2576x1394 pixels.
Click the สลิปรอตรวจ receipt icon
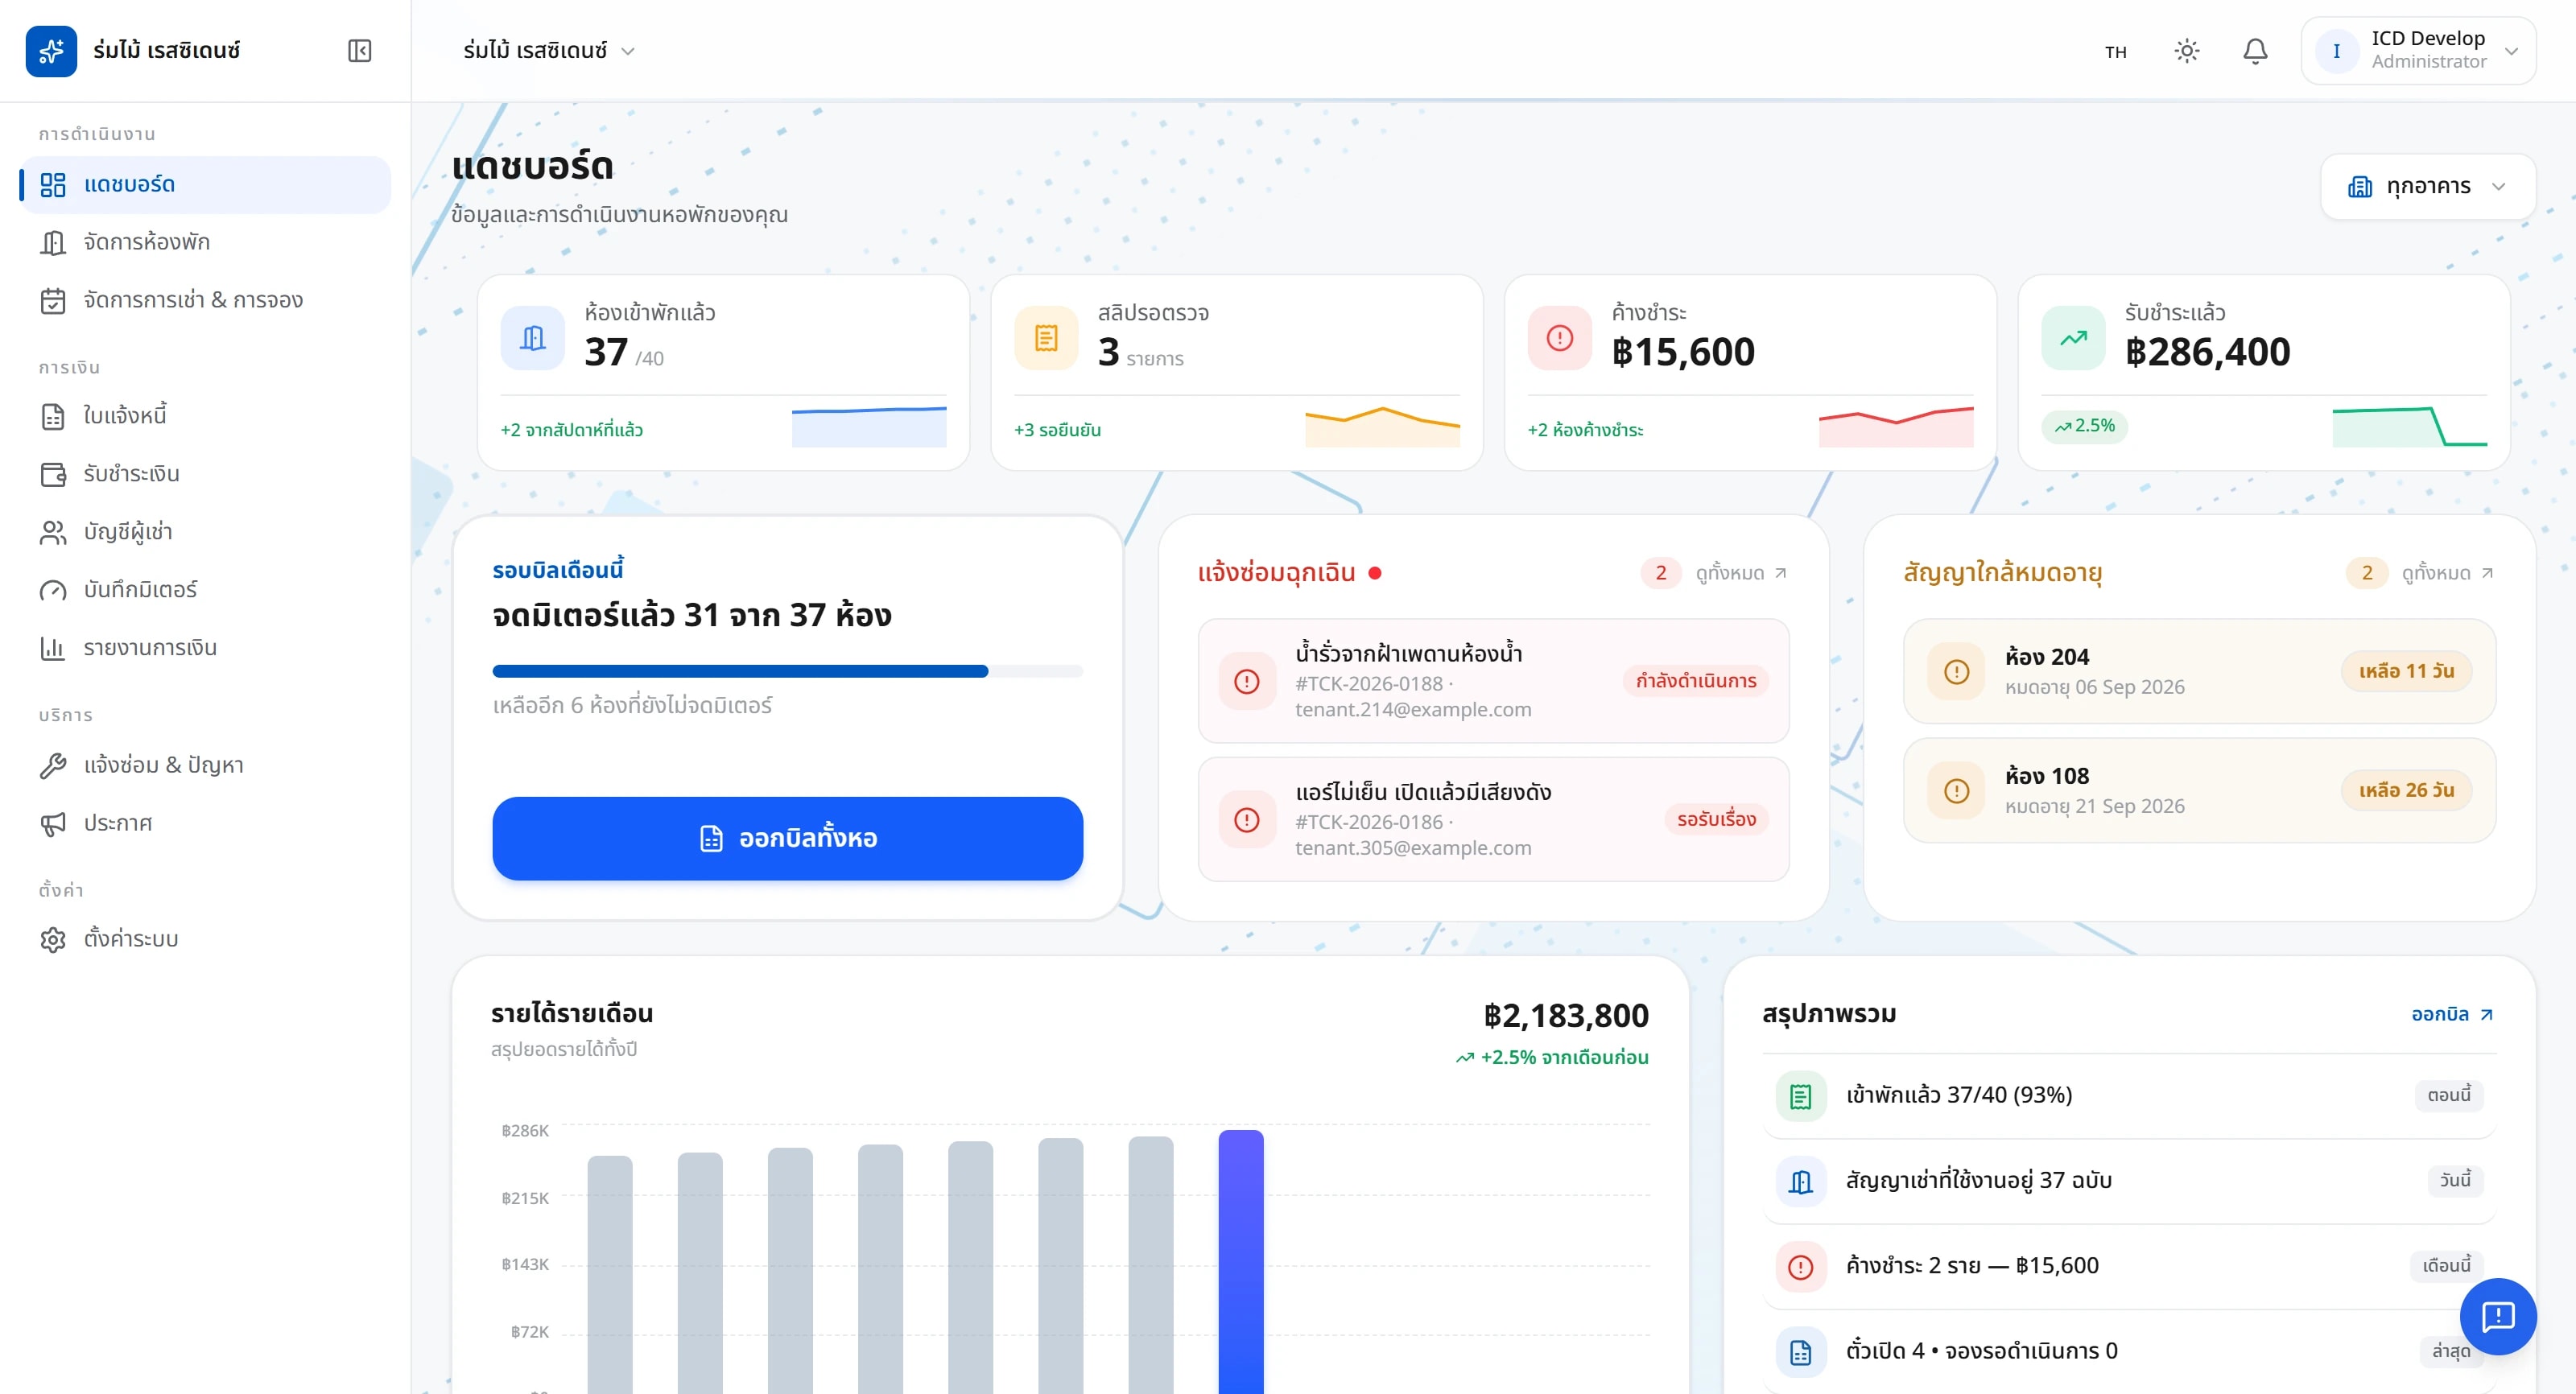click(1046, 338)
